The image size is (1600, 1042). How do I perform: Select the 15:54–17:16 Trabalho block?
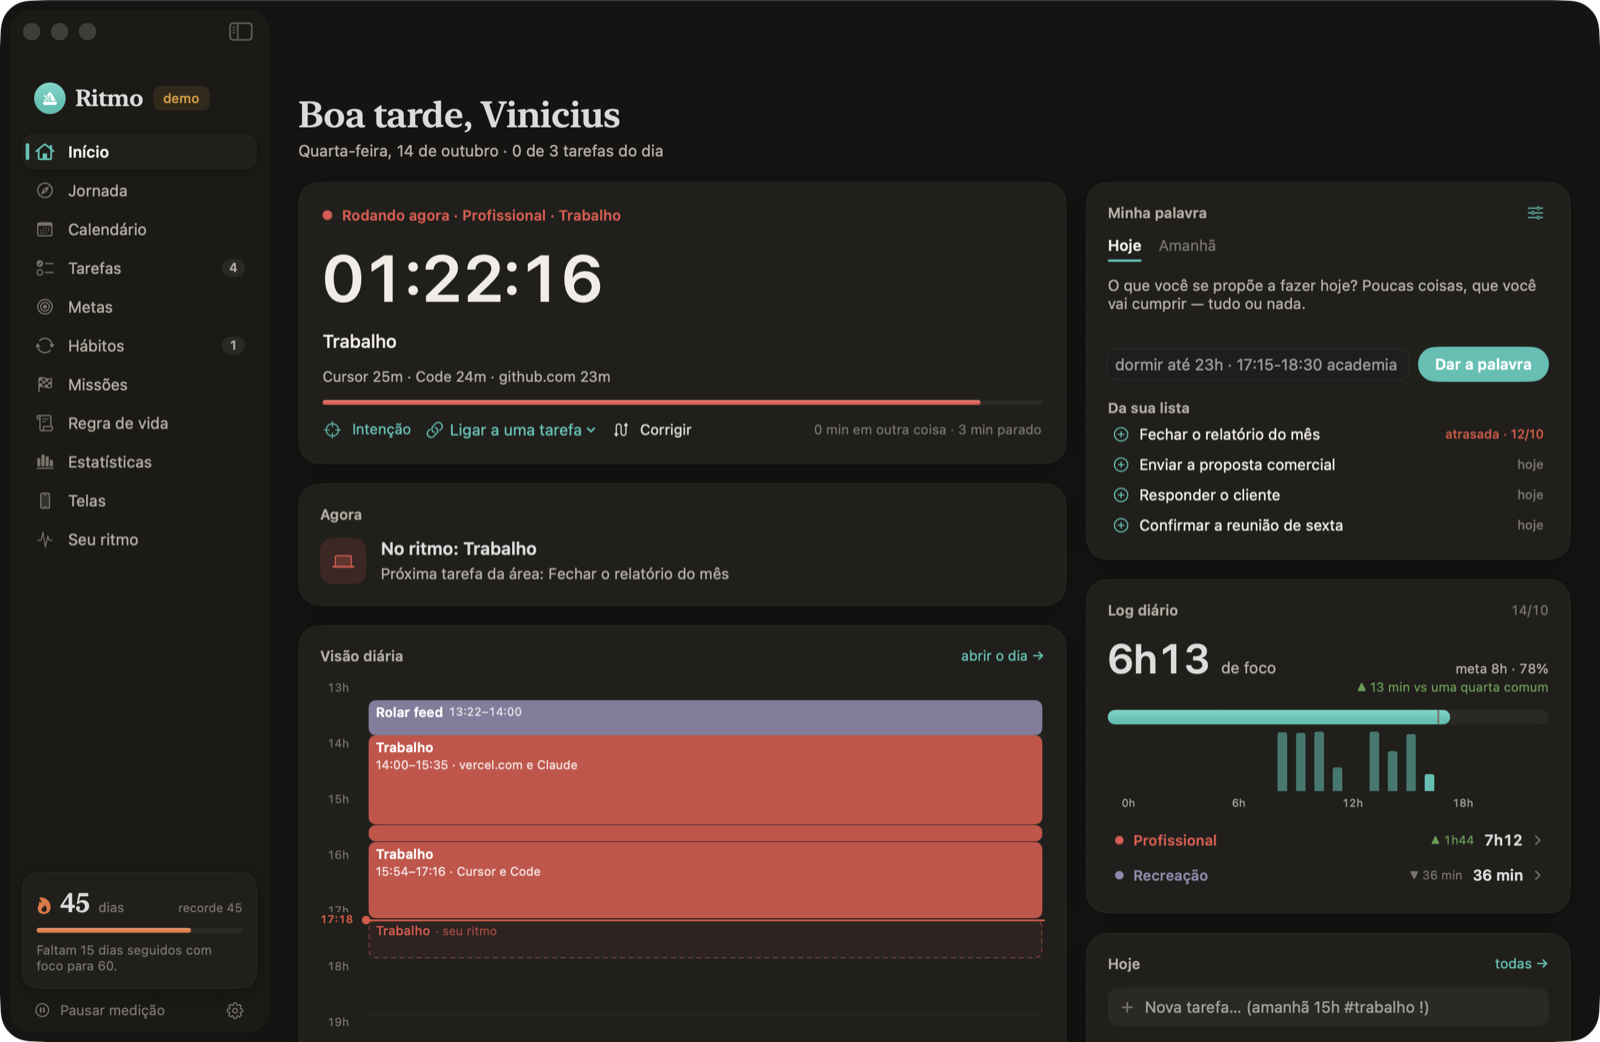[x=705, y=880]
